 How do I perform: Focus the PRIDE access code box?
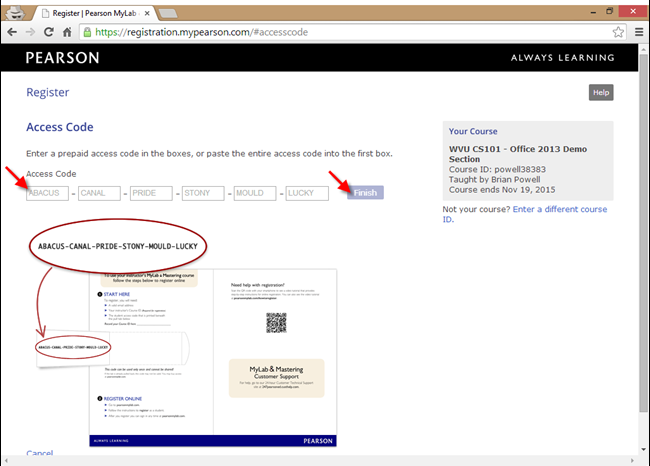(151, 193)
